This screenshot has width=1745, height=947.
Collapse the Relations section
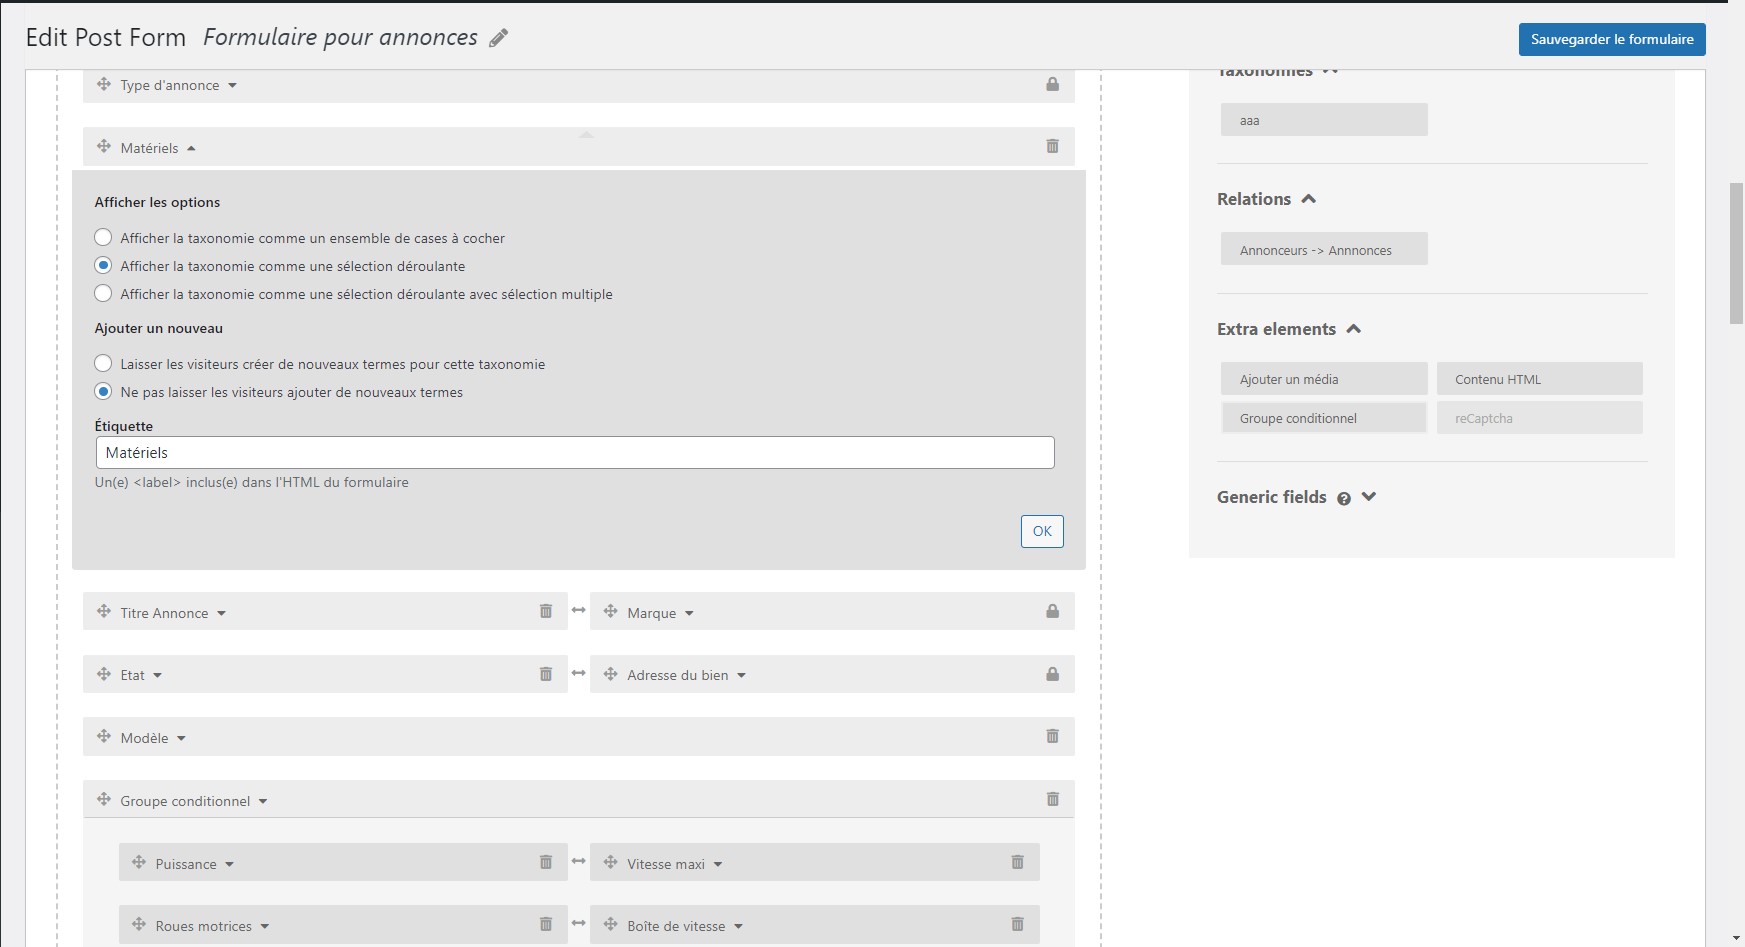point(1308,199)
